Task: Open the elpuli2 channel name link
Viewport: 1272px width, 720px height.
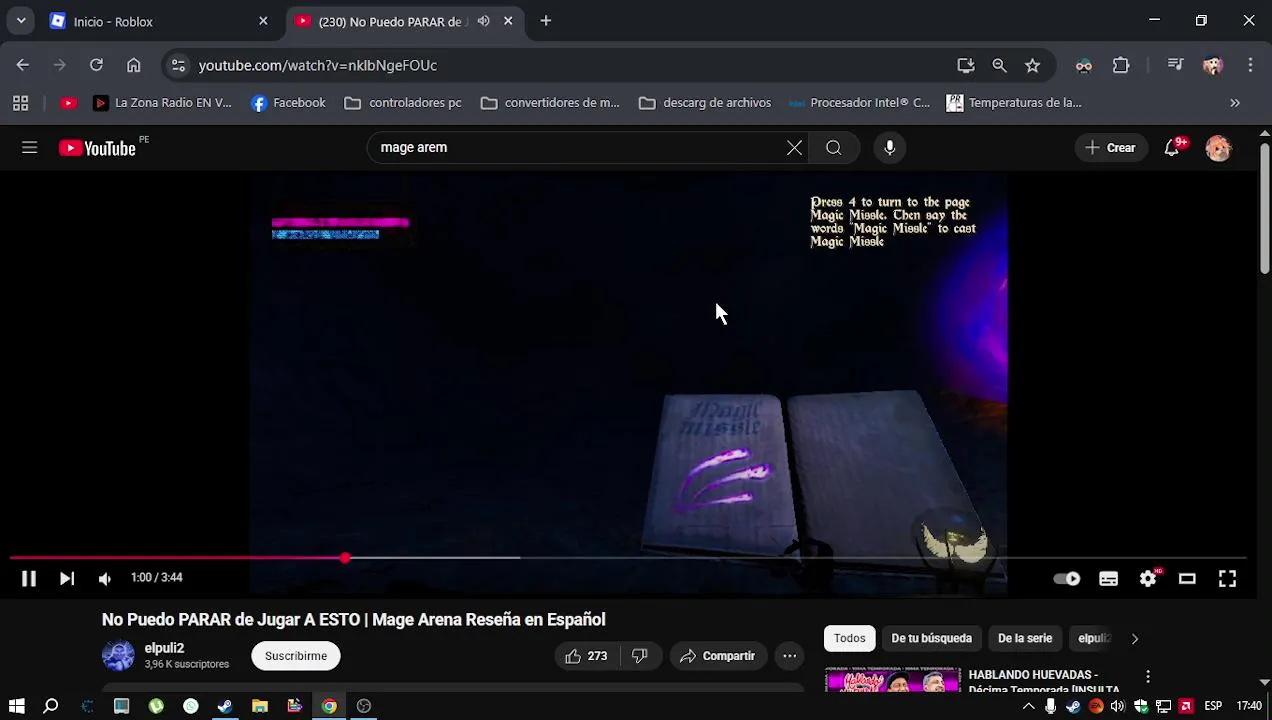Action: coord(164,648)
